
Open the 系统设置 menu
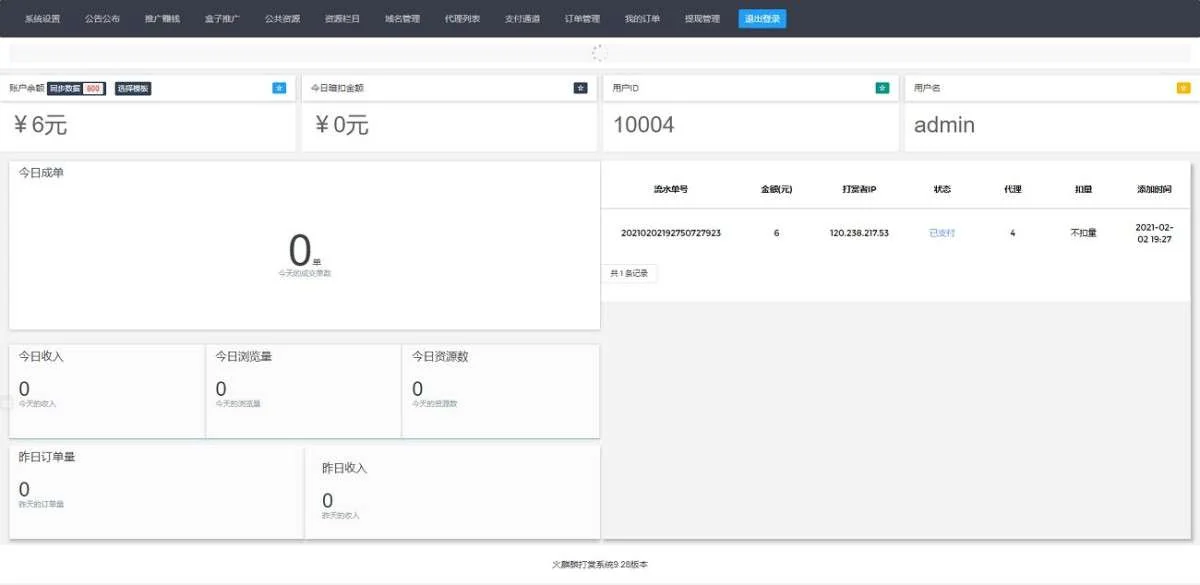coord(42,19)
